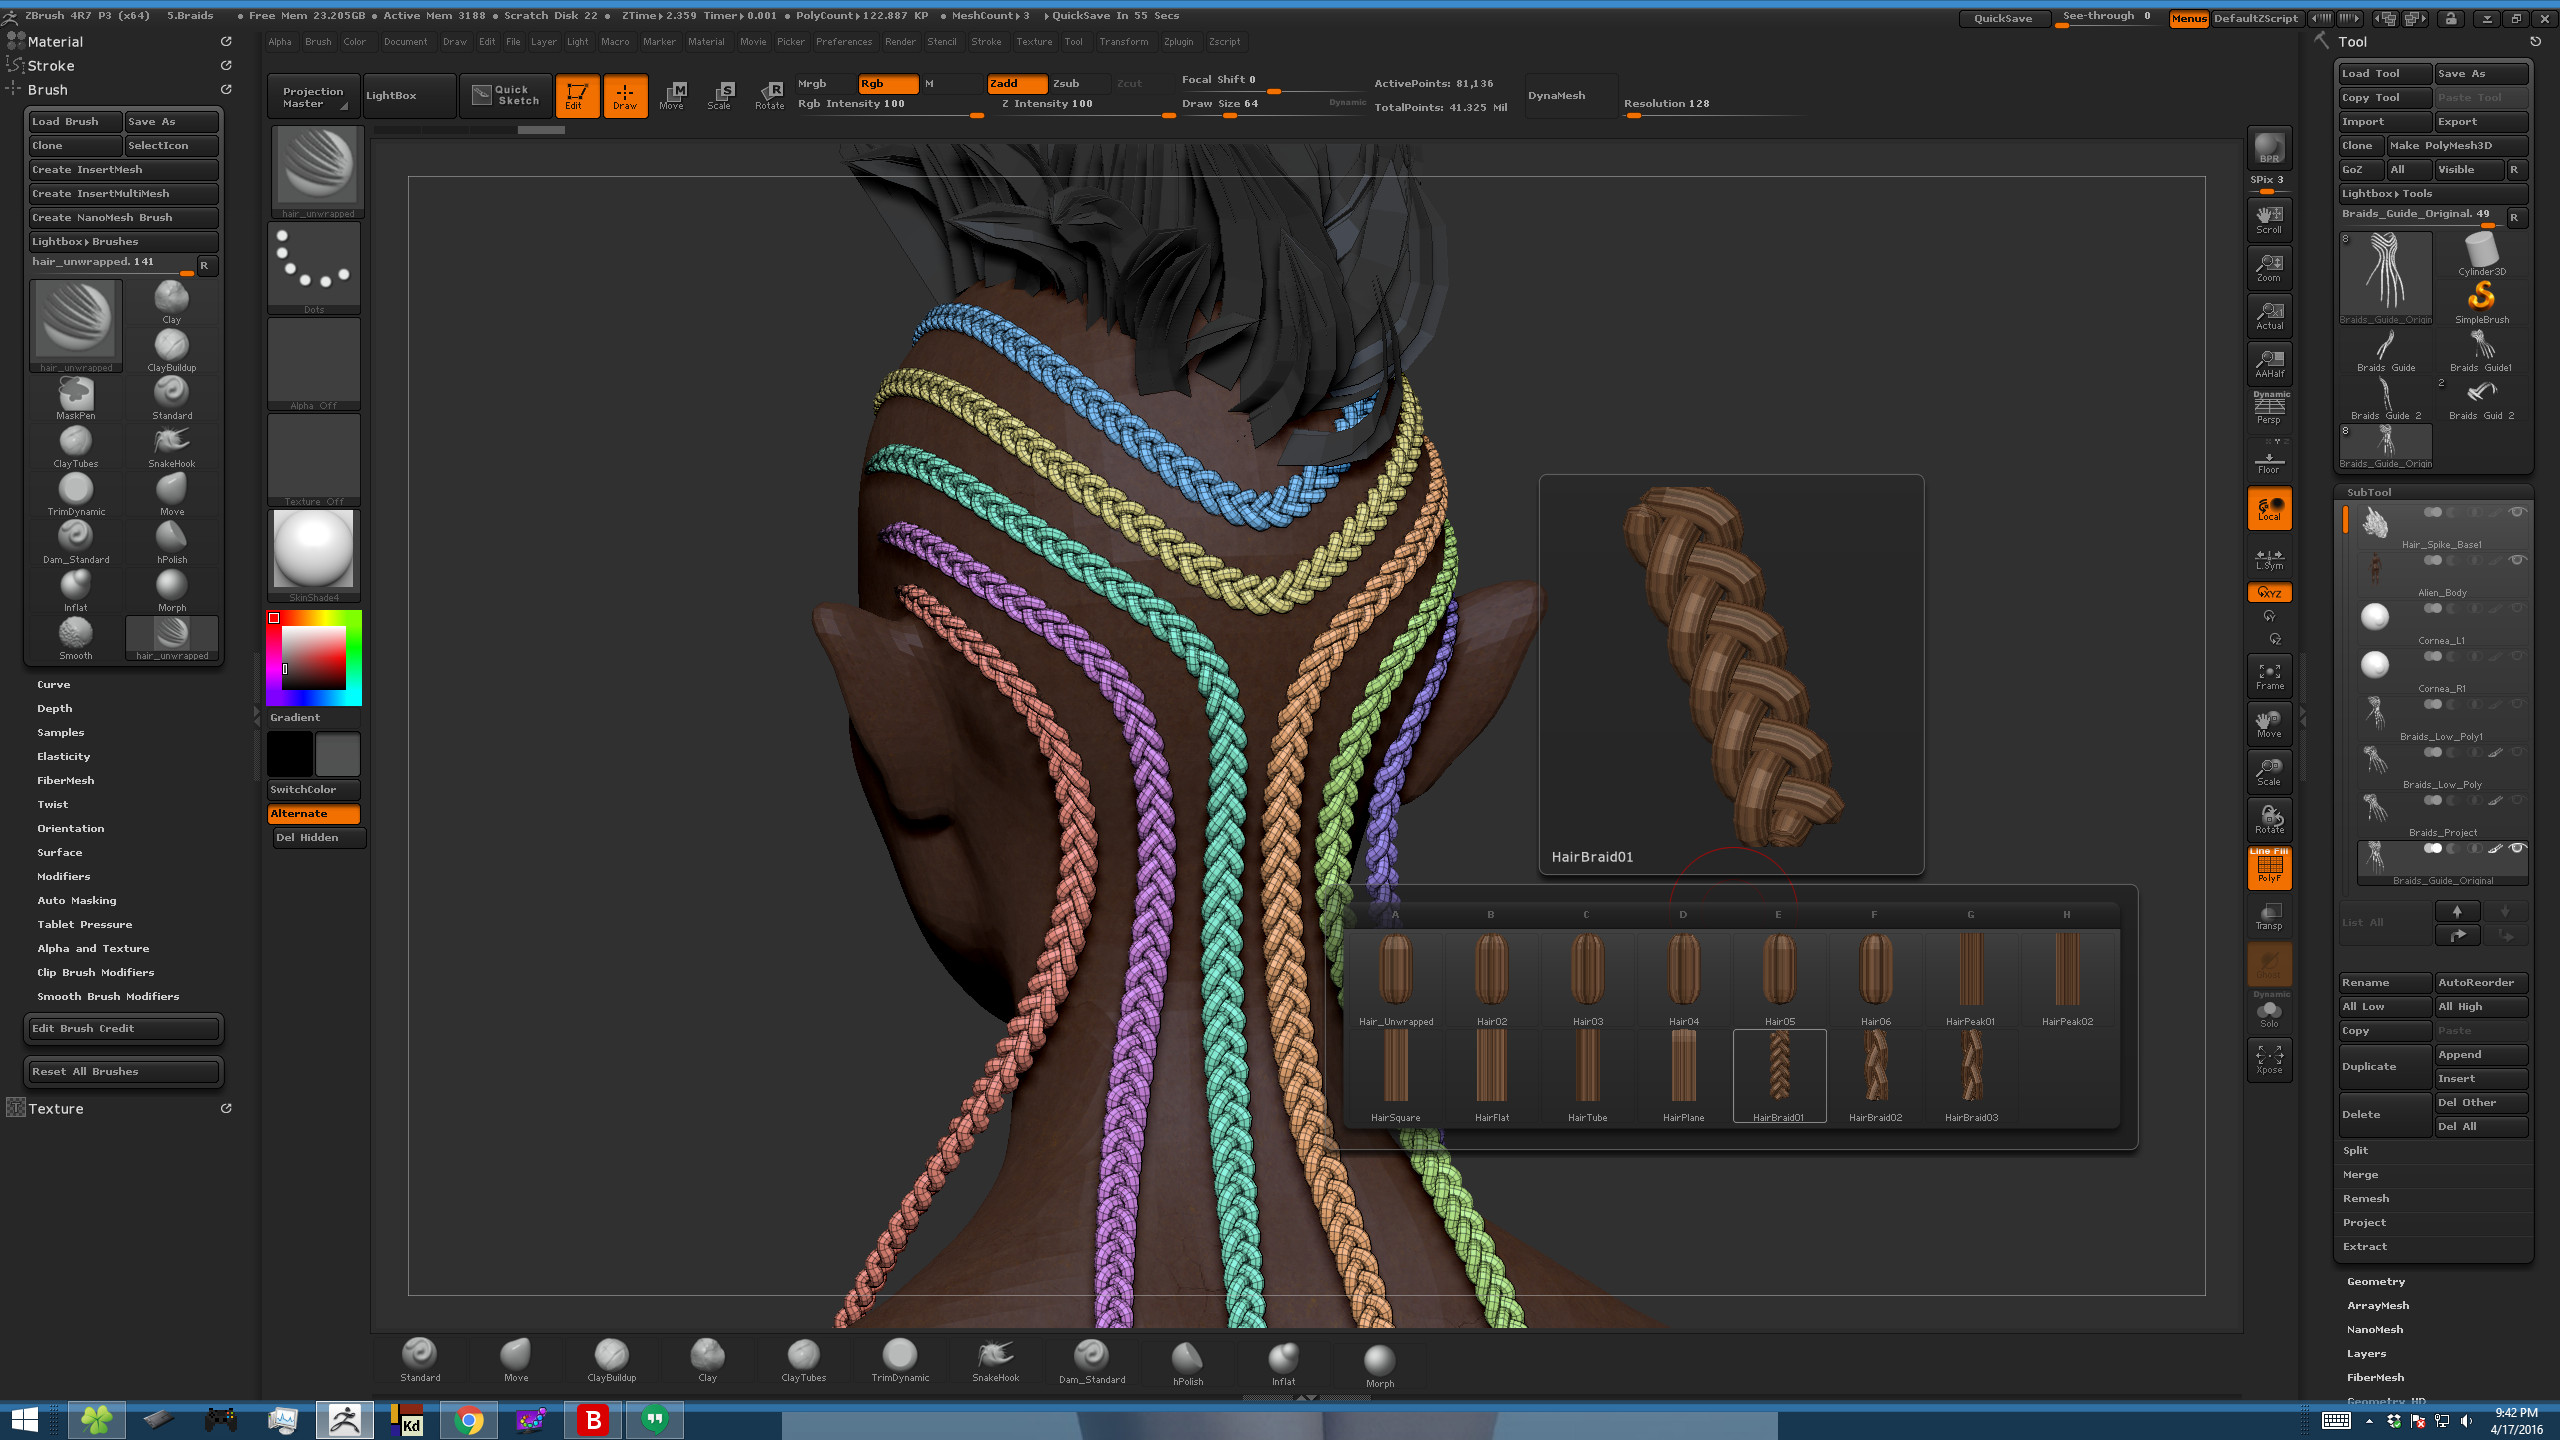Open the Zplugin menu
The width and height of the screenshot is (2560, 1440).
point(1178,42)
